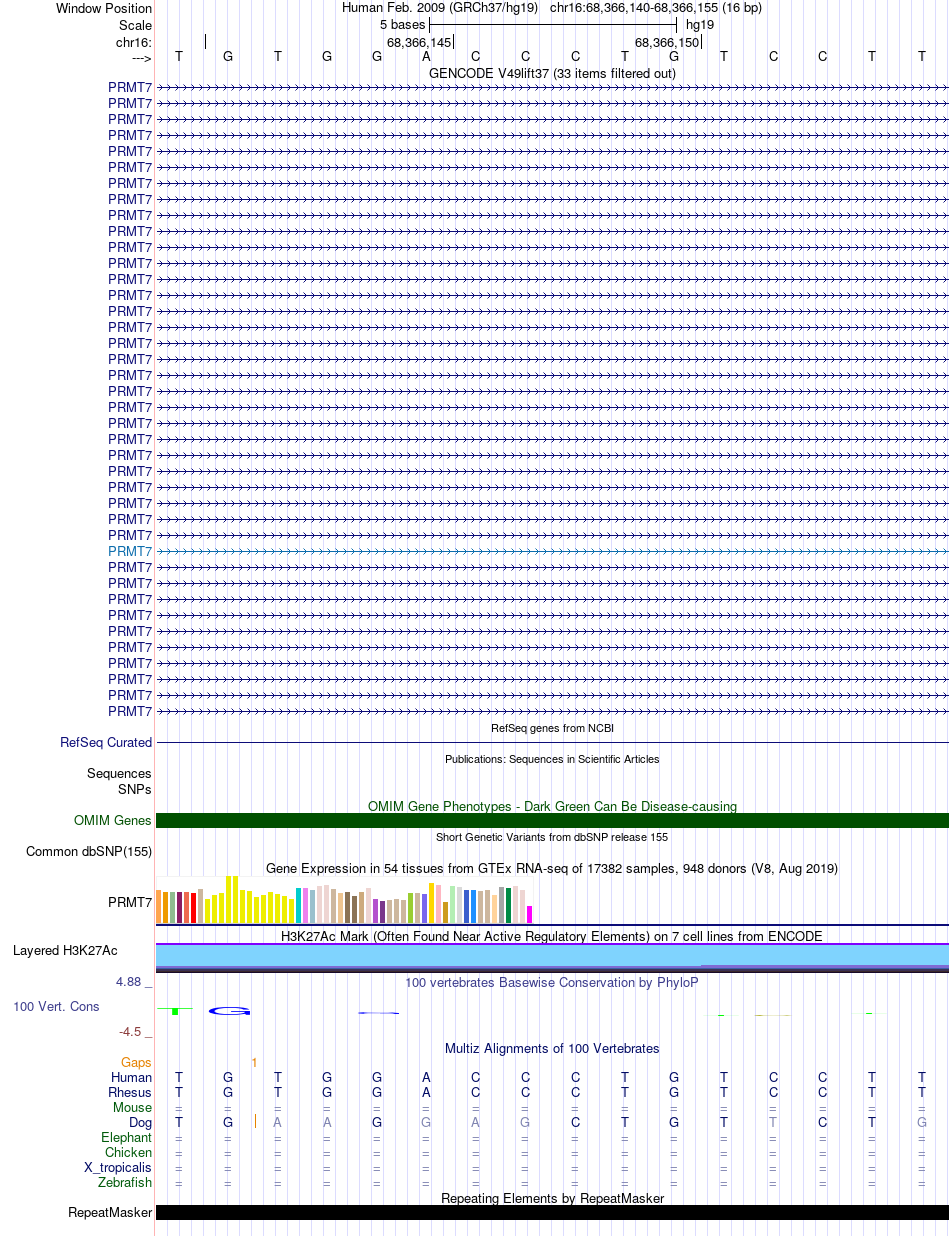Screen dimensions: 950x1236
Task: Click the dark green OMIM Genes bar
Action: [x=552, y=821]
